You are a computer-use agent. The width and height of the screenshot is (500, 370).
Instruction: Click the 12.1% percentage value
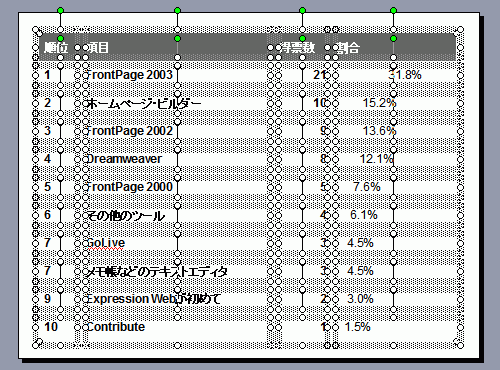pos(377,159)
